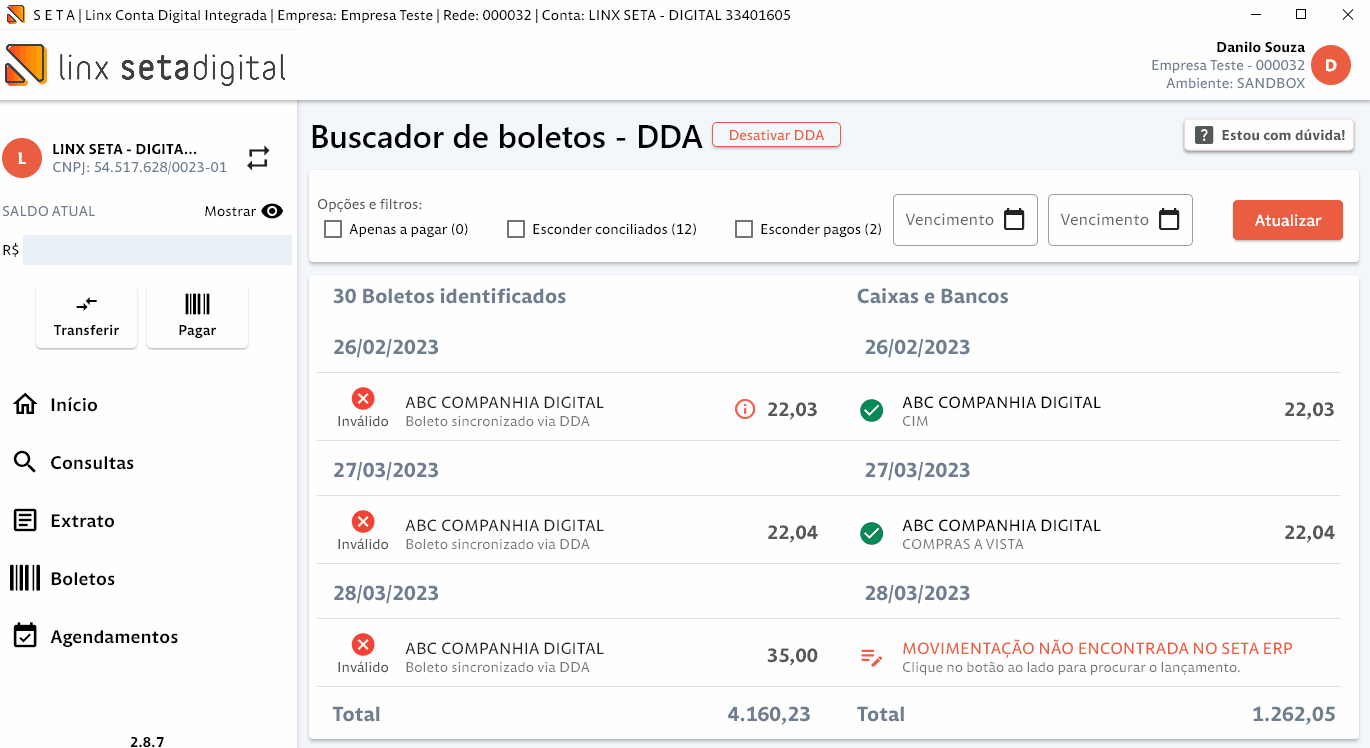Open calendar on first Vencimento field
This screenshot has height=748, width=1370.
[1014, 219]
